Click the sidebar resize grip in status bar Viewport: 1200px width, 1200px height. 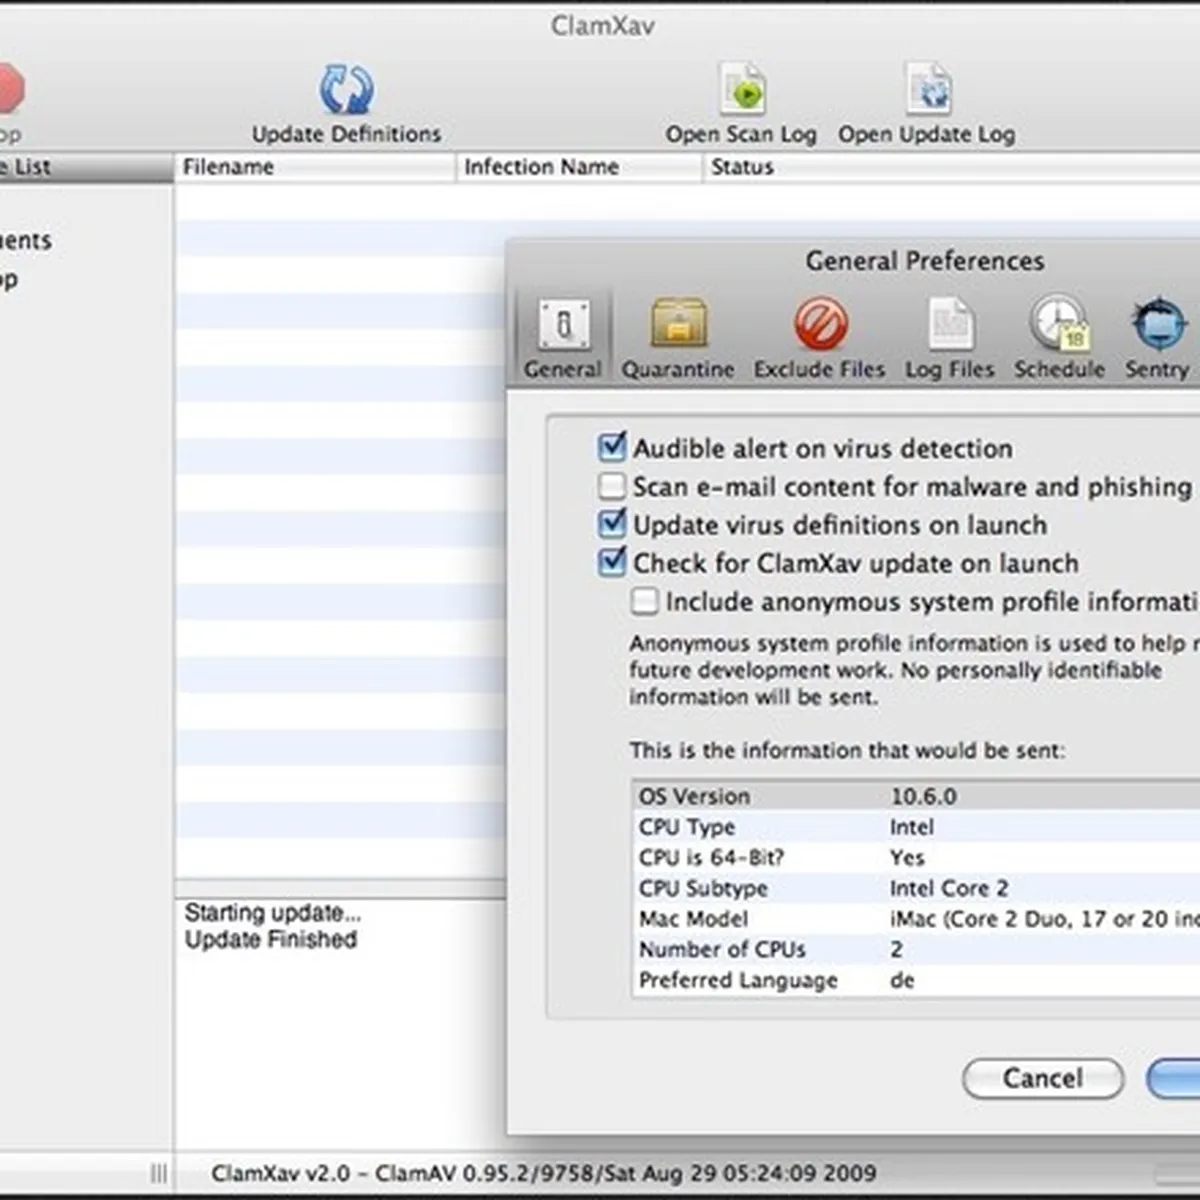coord(158,1173)
